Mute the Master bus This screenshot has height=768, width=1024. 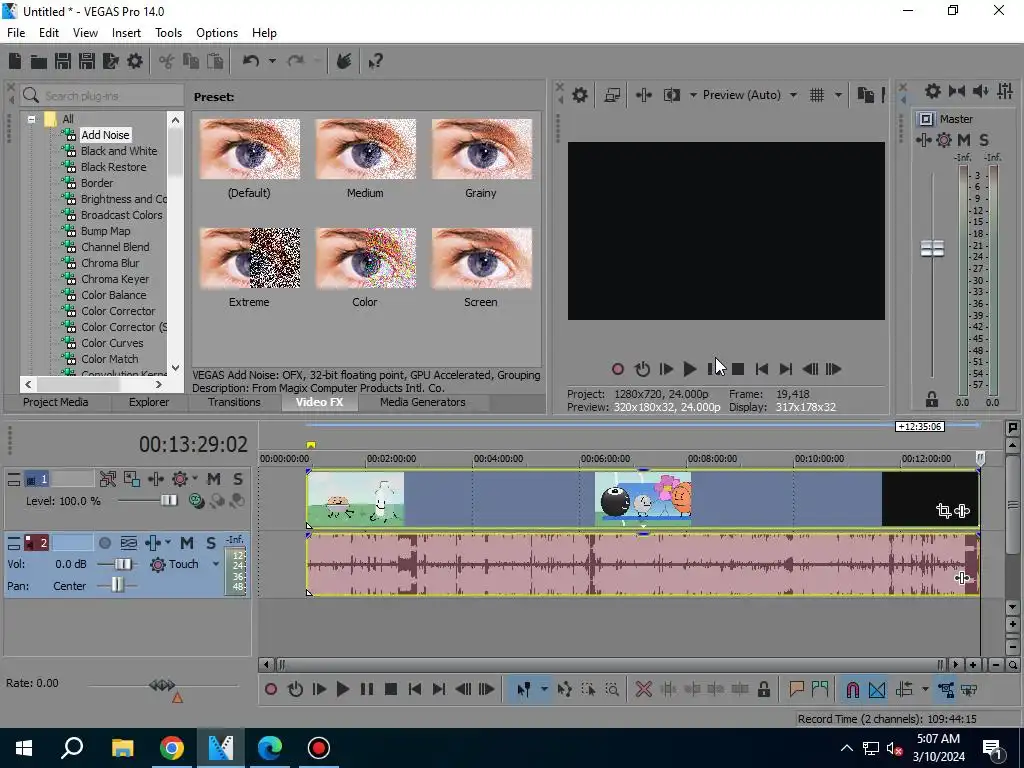point(964,140)
